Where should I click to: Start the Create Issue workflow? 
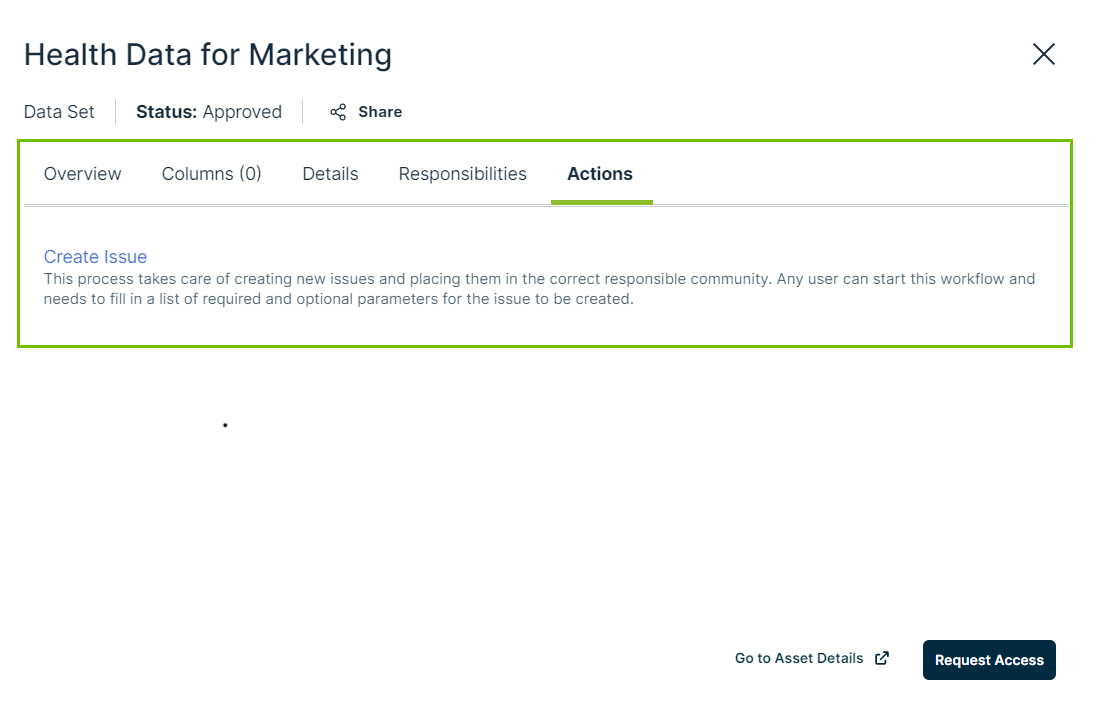95,257
